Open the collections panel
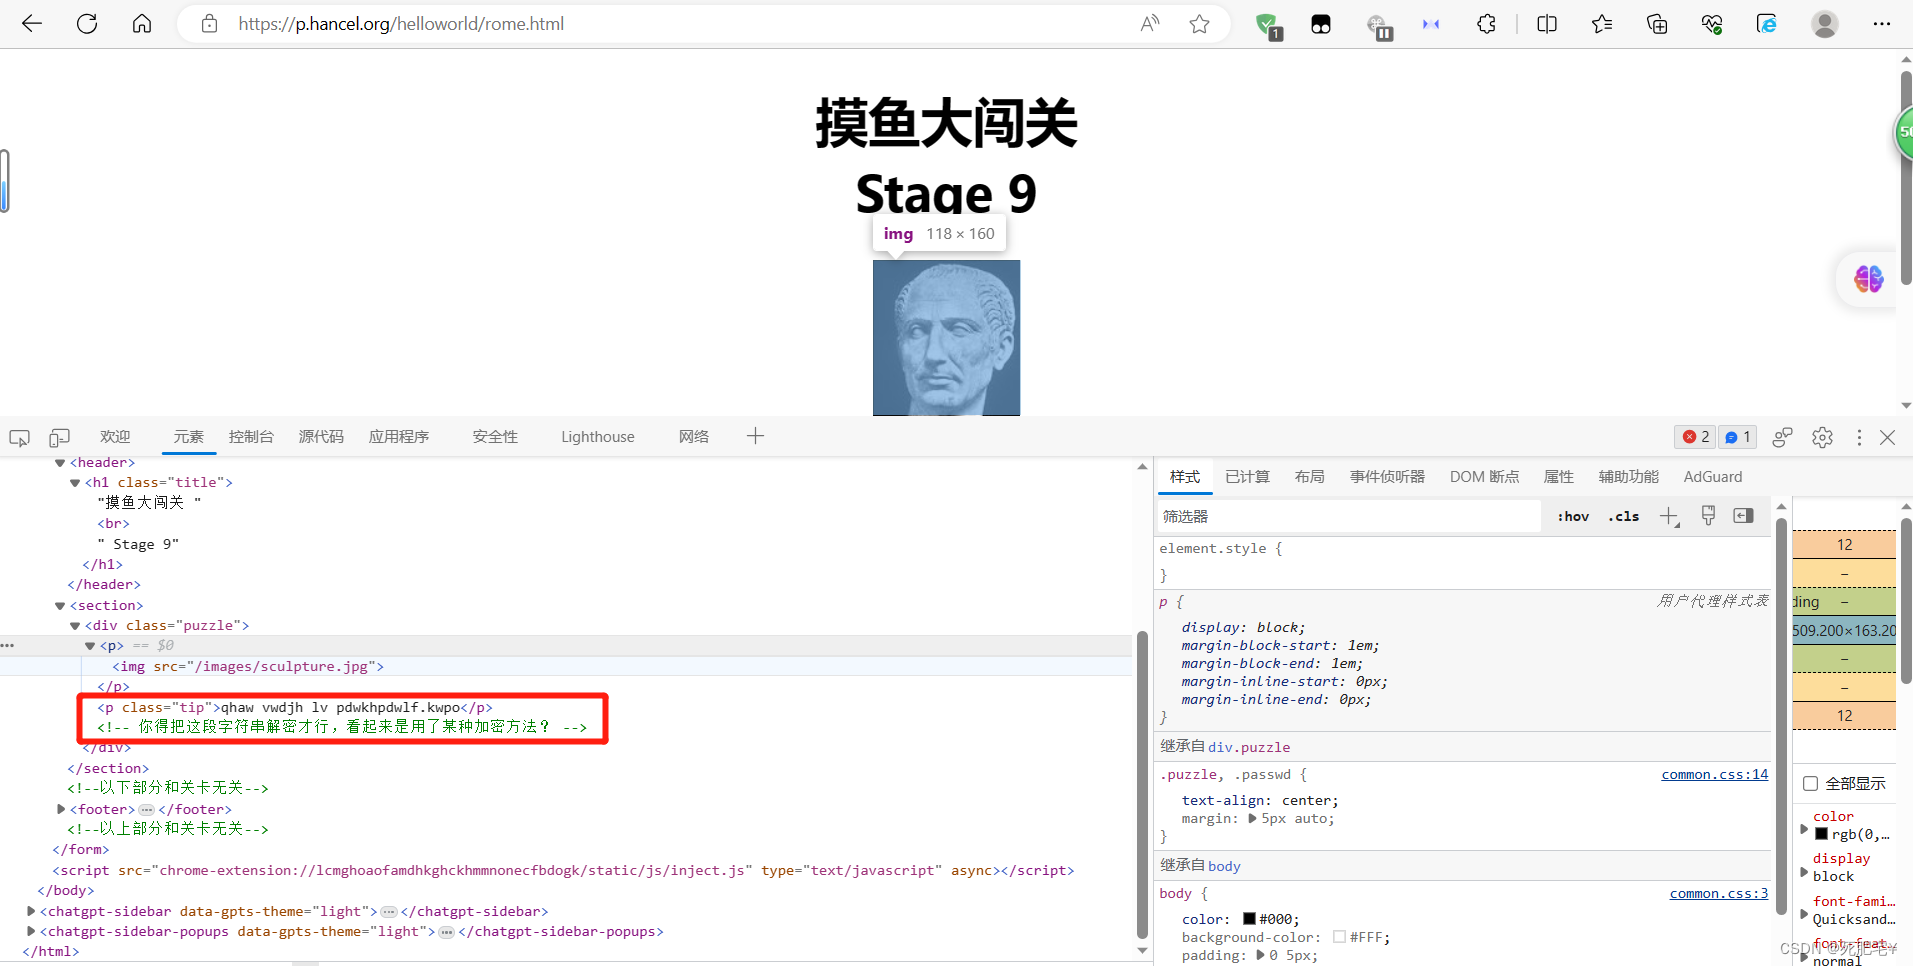This screenshot has width=1913, height=966. (1657, 24)
